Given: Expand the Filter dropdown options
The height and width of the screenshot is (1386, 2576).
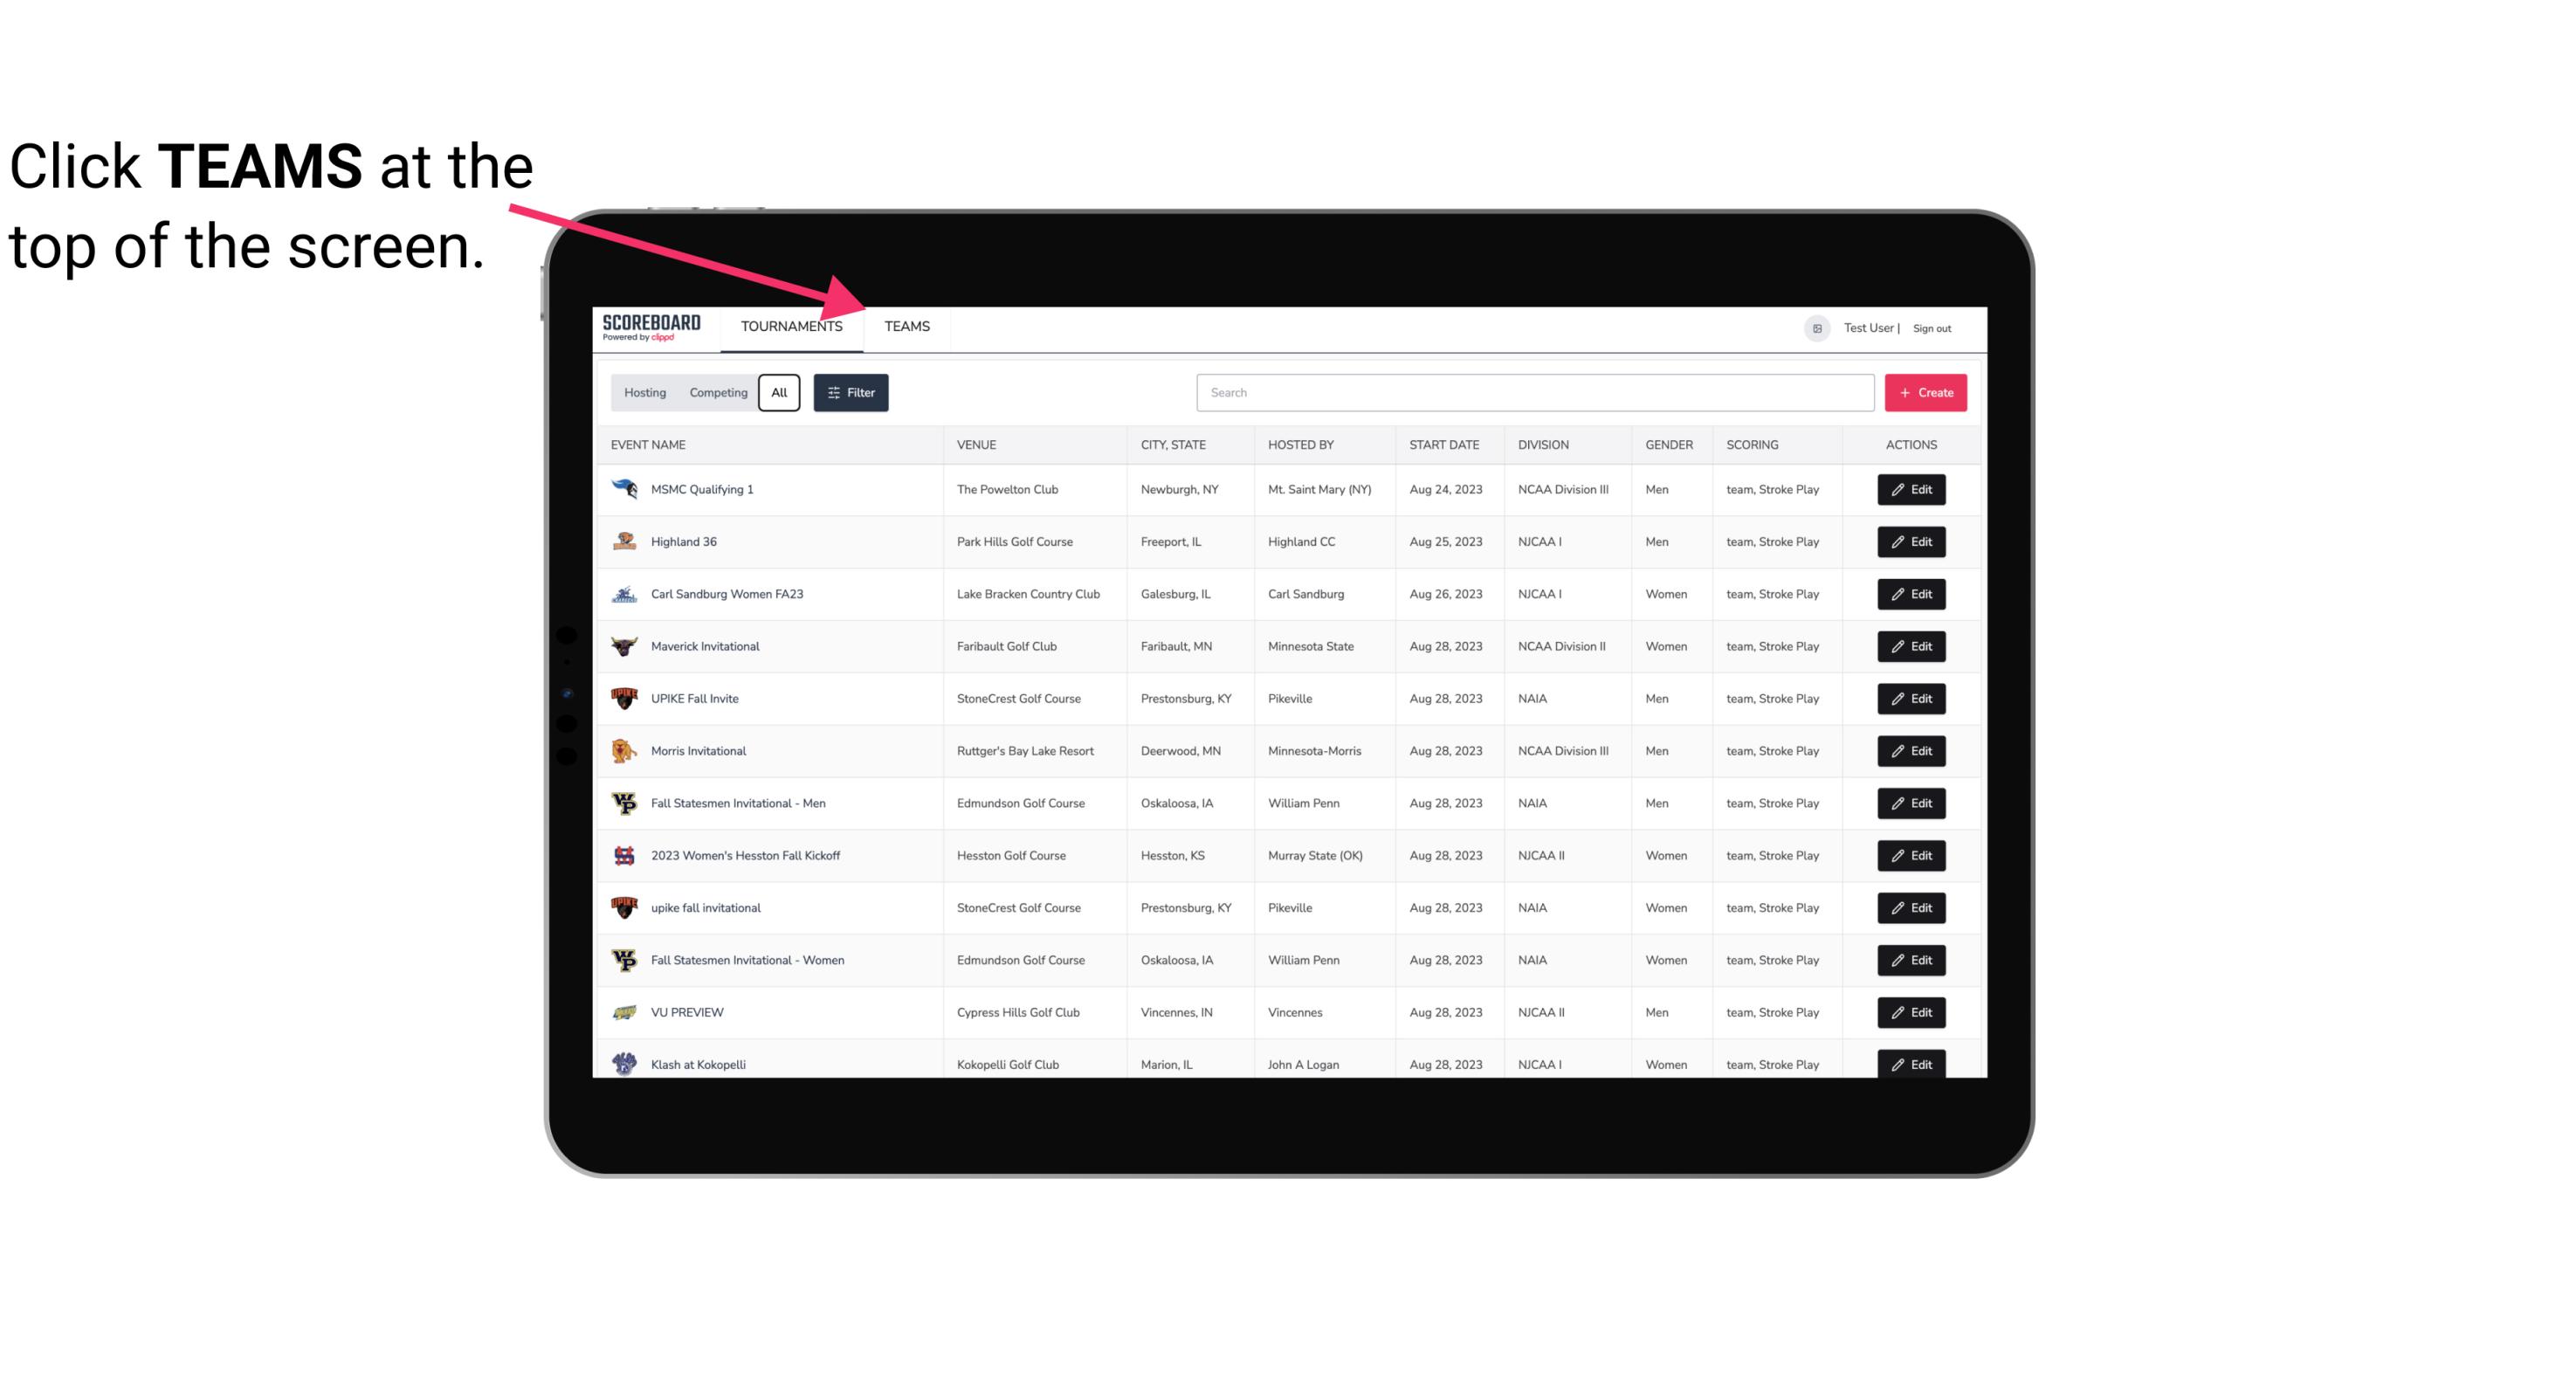Looking at the screenshot, I should [x=853, y=393].
